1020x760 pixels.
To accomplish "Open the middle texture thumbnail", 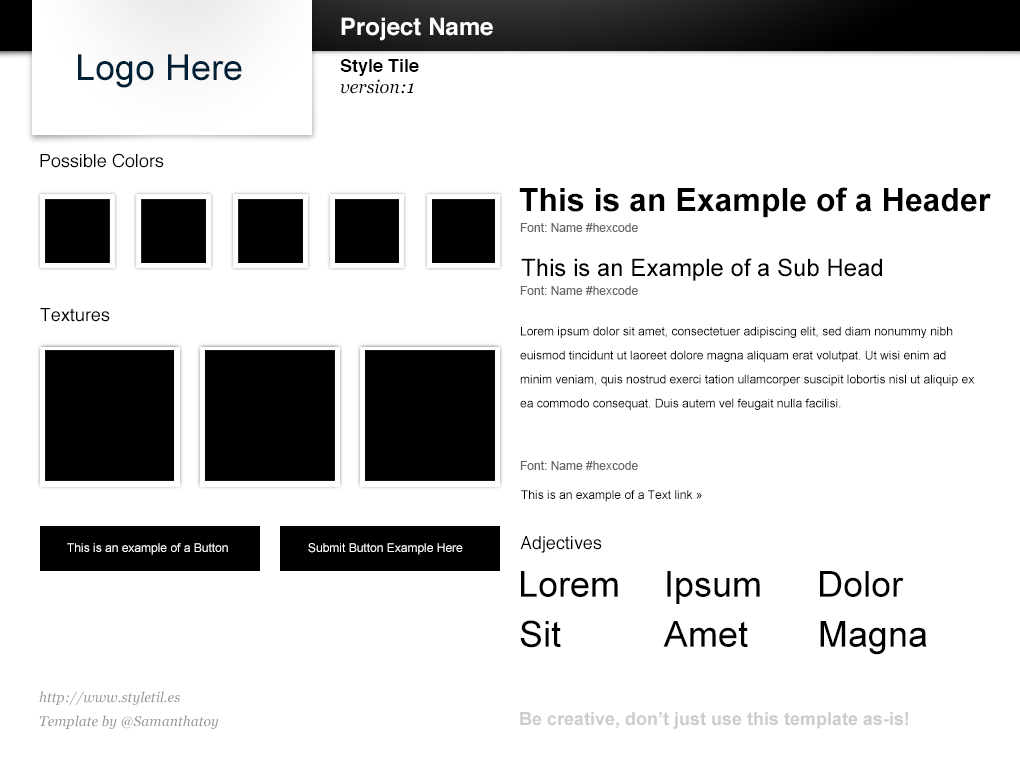I will tap(270, 416).
